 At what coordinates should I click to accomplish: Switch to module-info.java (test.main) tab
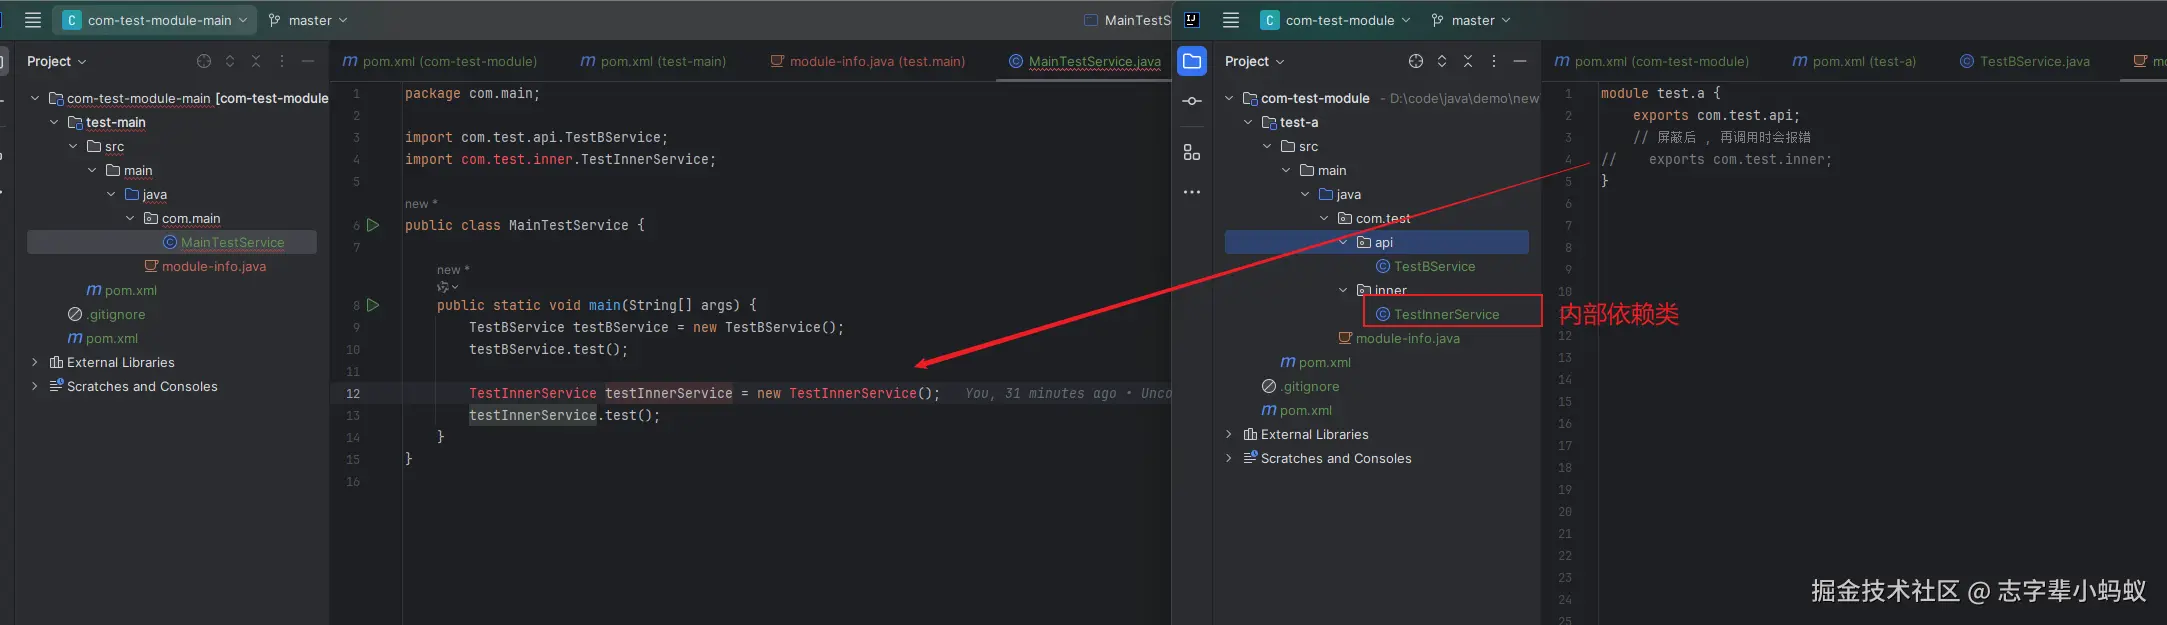point(868,61)
